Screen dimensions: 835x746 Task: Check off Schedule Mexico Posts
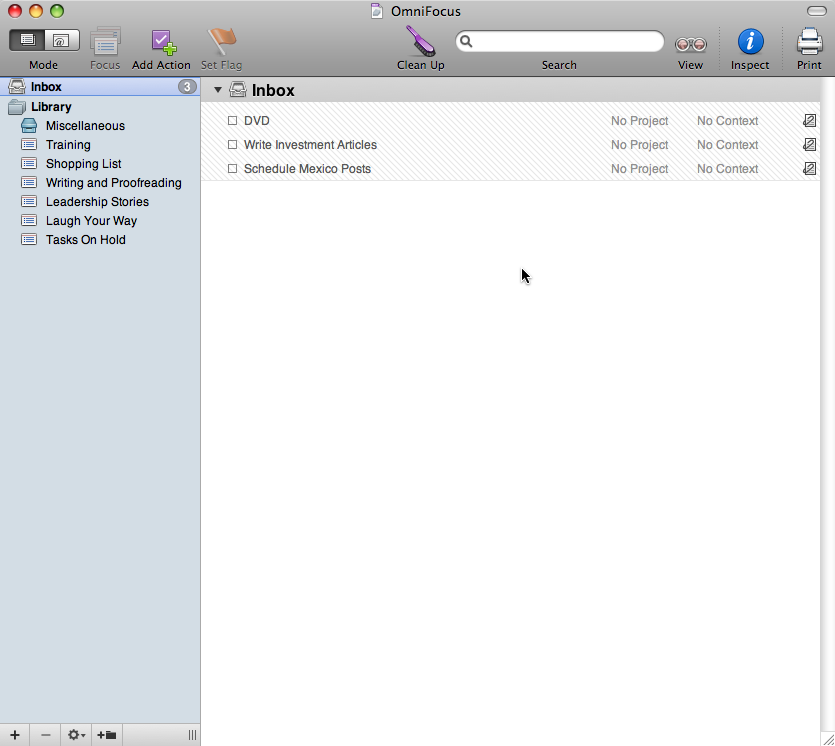coord(232,169)
